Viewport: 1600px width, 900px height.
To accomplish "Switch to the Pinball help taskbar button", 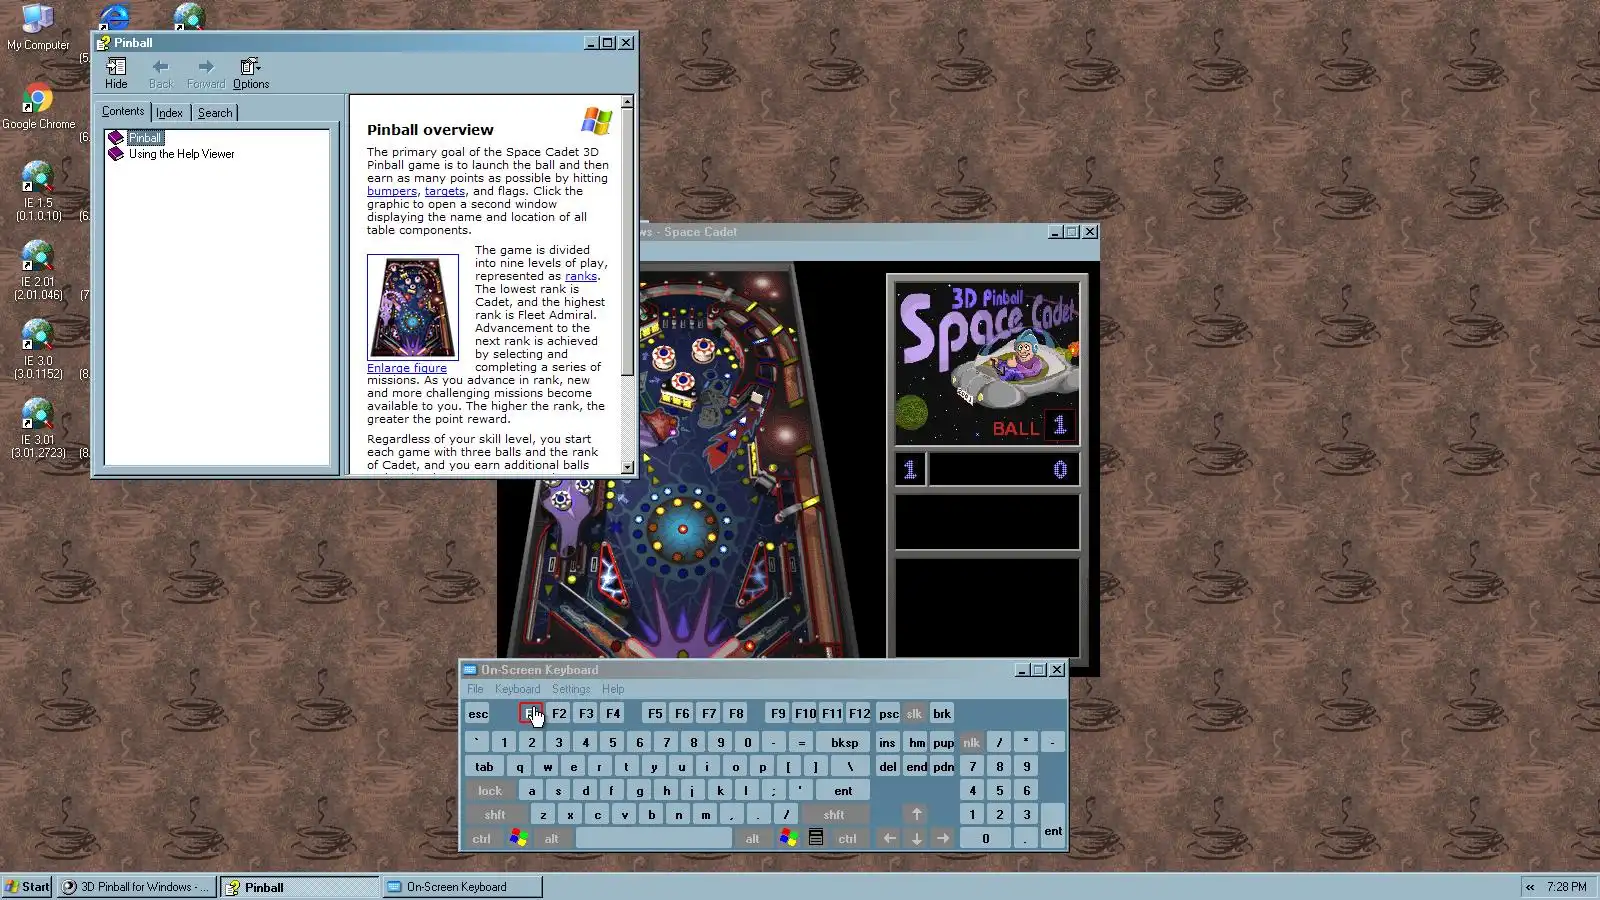I will [x=299, y=887].
